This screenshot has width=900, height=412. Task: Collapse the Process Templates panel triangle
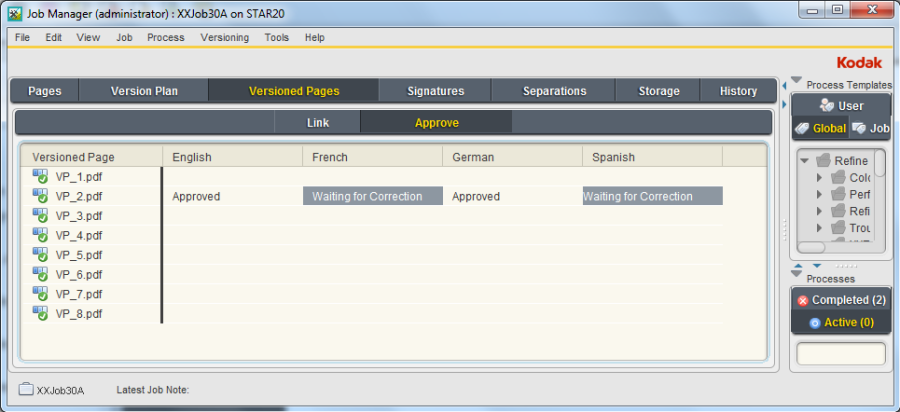point(796,80)
